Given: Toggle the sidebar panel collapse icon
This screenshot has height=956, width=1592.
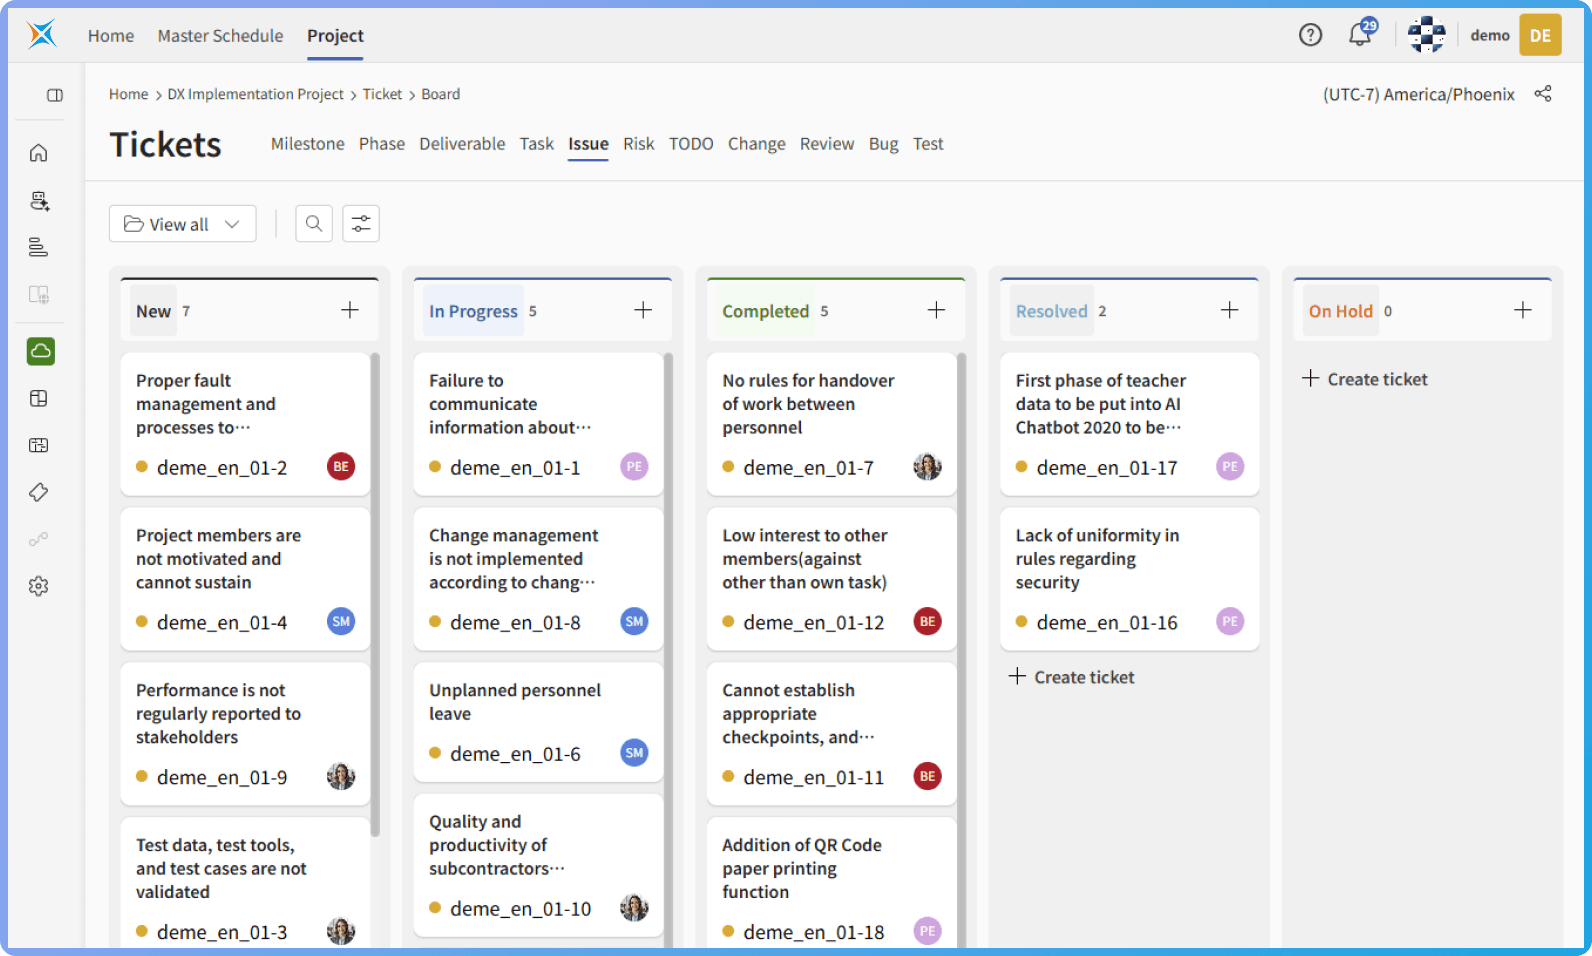Looking at the screenshot, I should (55, 95).
